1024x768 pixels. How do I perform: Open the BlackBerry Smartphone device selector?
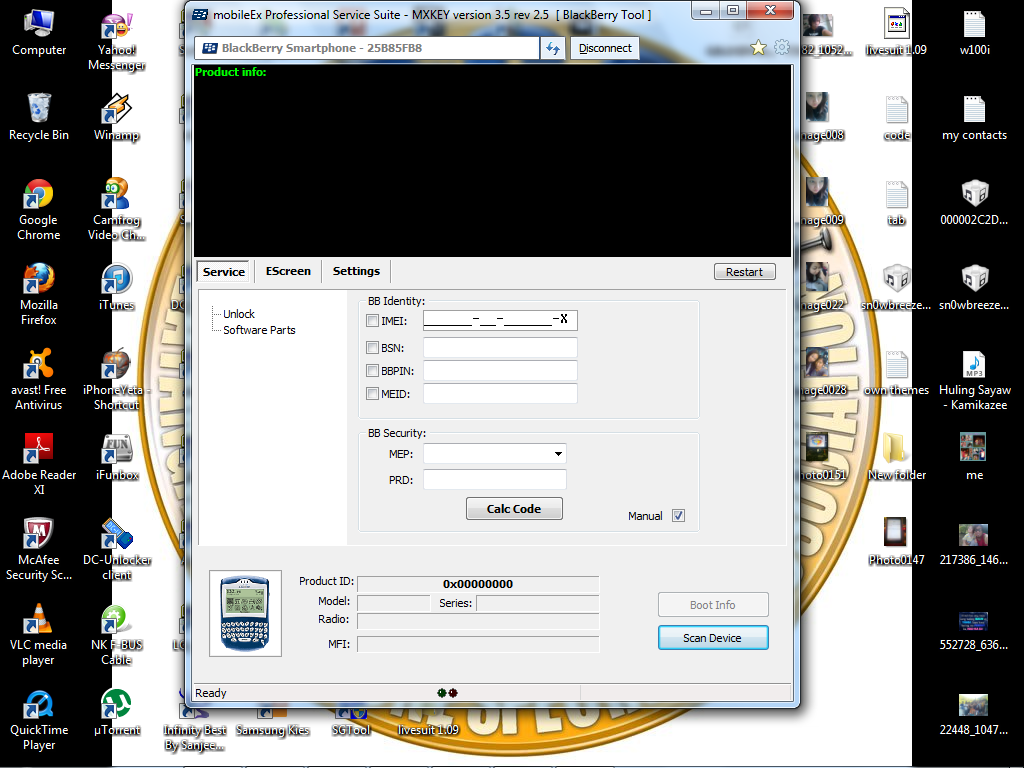(x=370, y=48)
